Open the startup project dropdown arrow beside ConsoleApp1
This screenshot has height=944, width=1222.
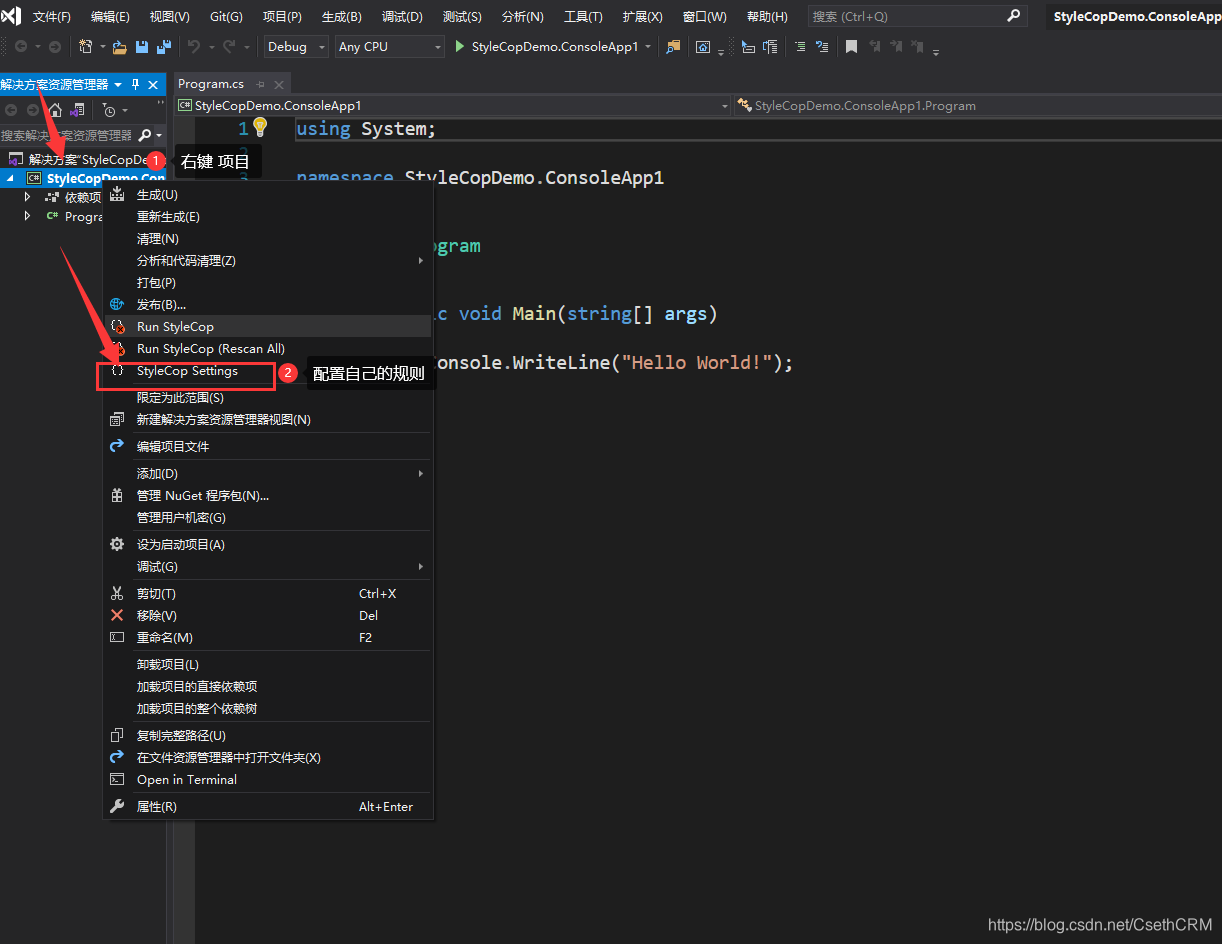(x=648, y=47)
